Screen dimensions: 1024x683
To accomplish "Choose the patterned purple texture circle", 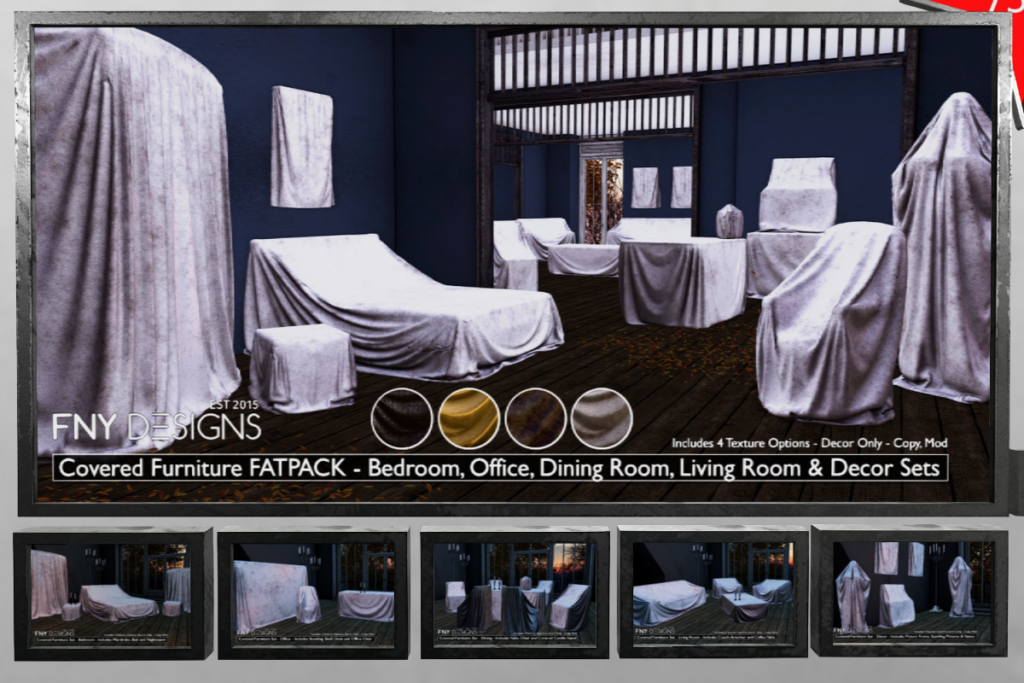I will point(535,418).
